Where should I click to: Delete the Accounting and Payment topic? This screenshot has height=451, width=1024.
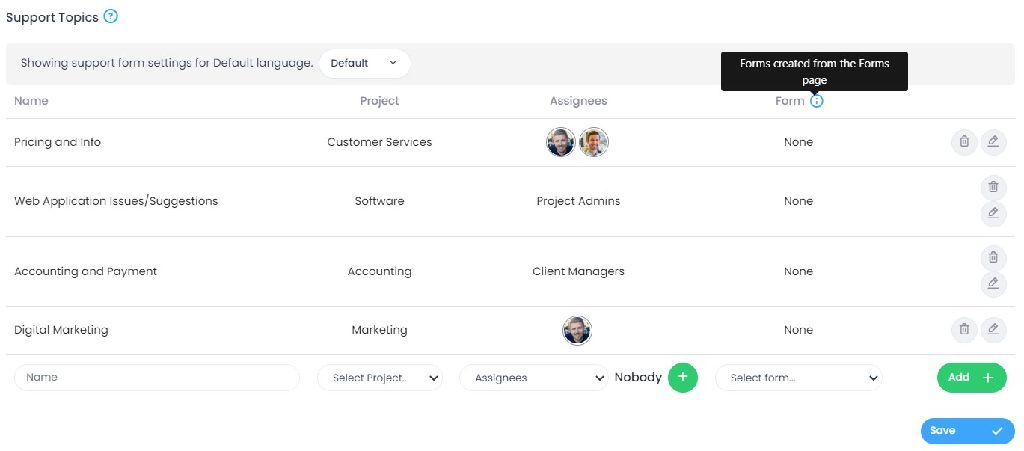993,257
